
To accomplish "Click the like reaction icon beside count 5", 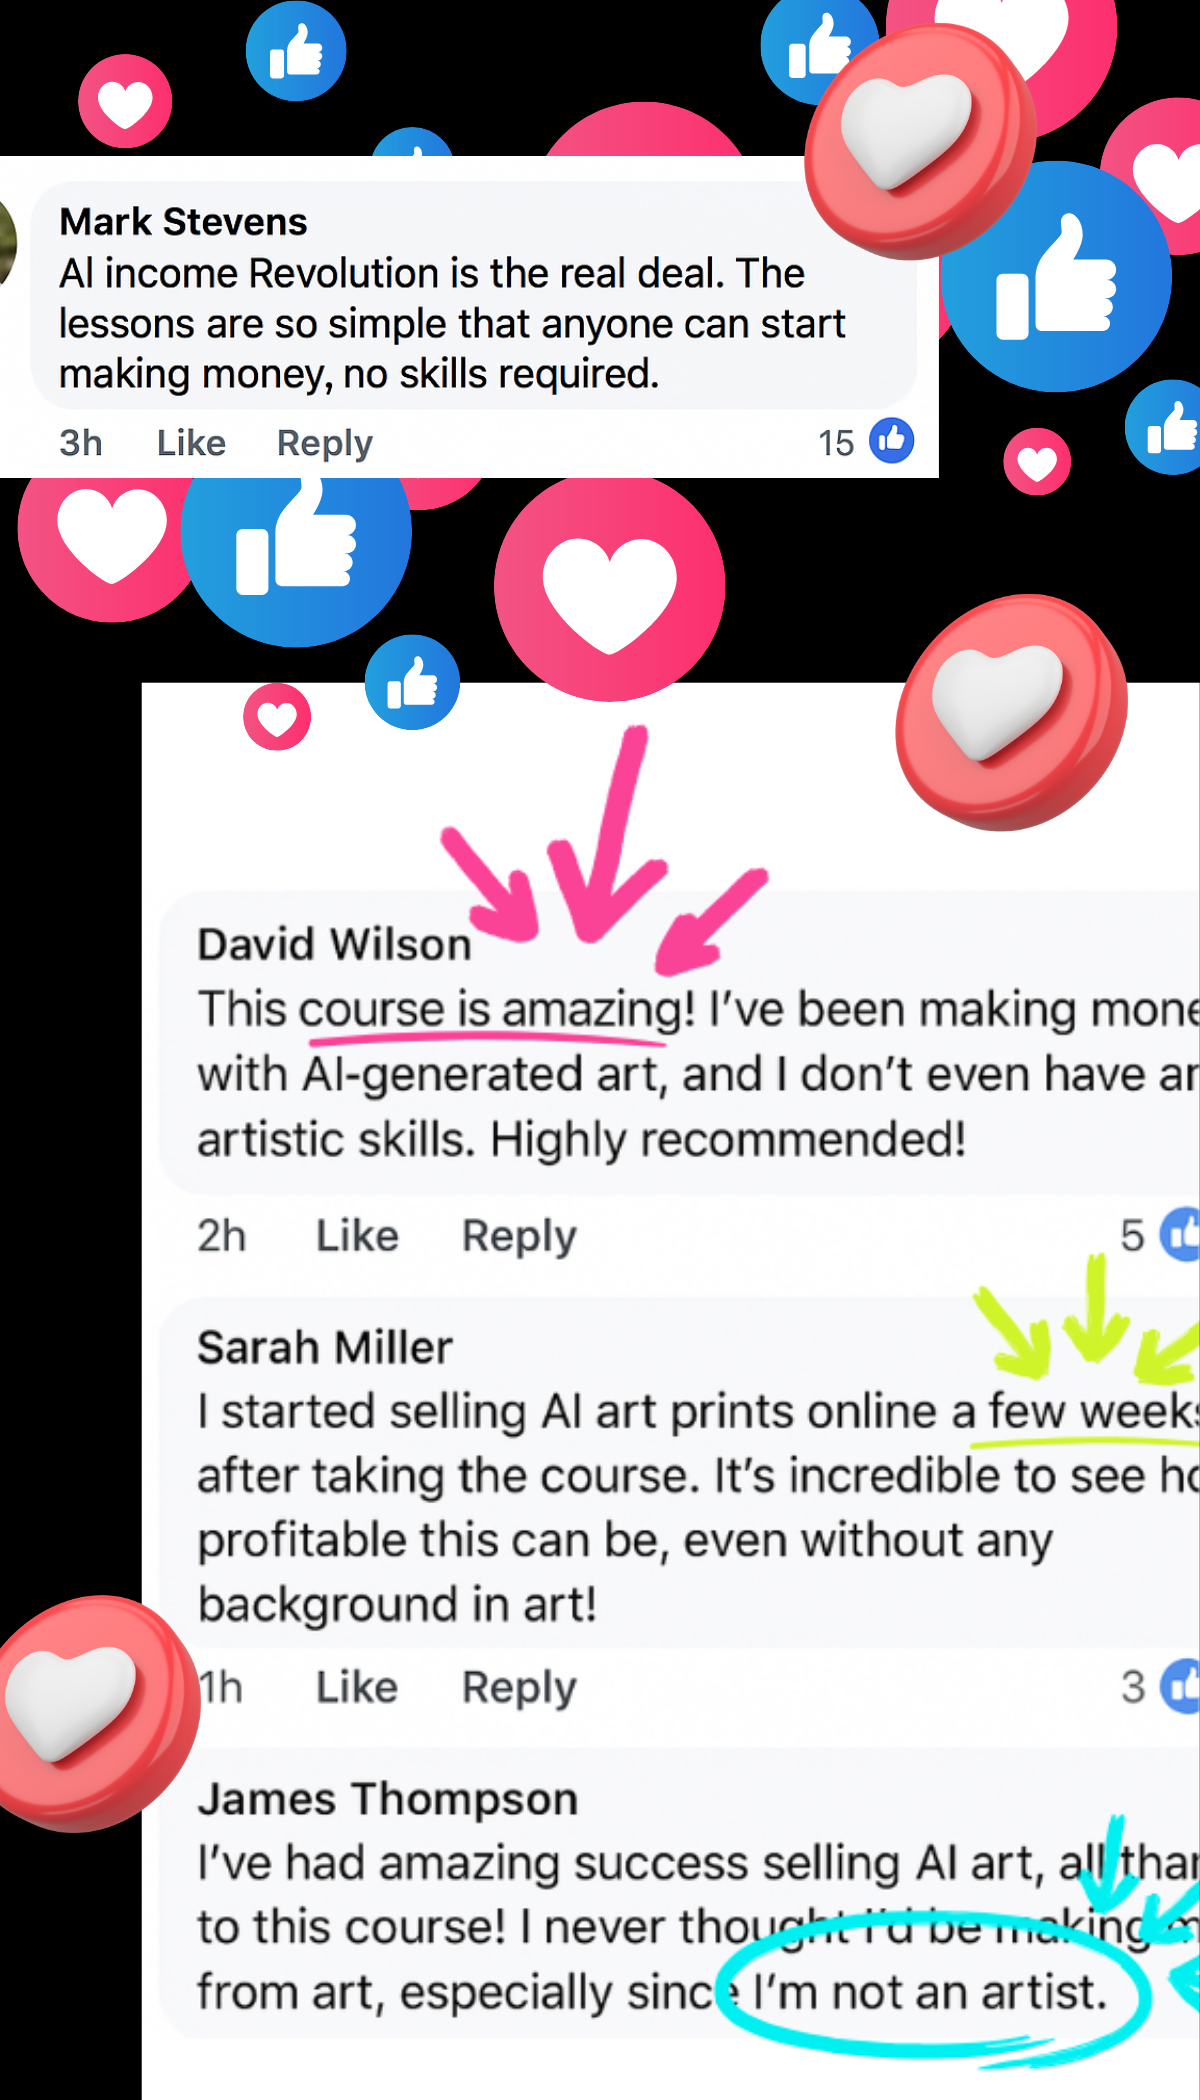I will tap(1180, 1235).
